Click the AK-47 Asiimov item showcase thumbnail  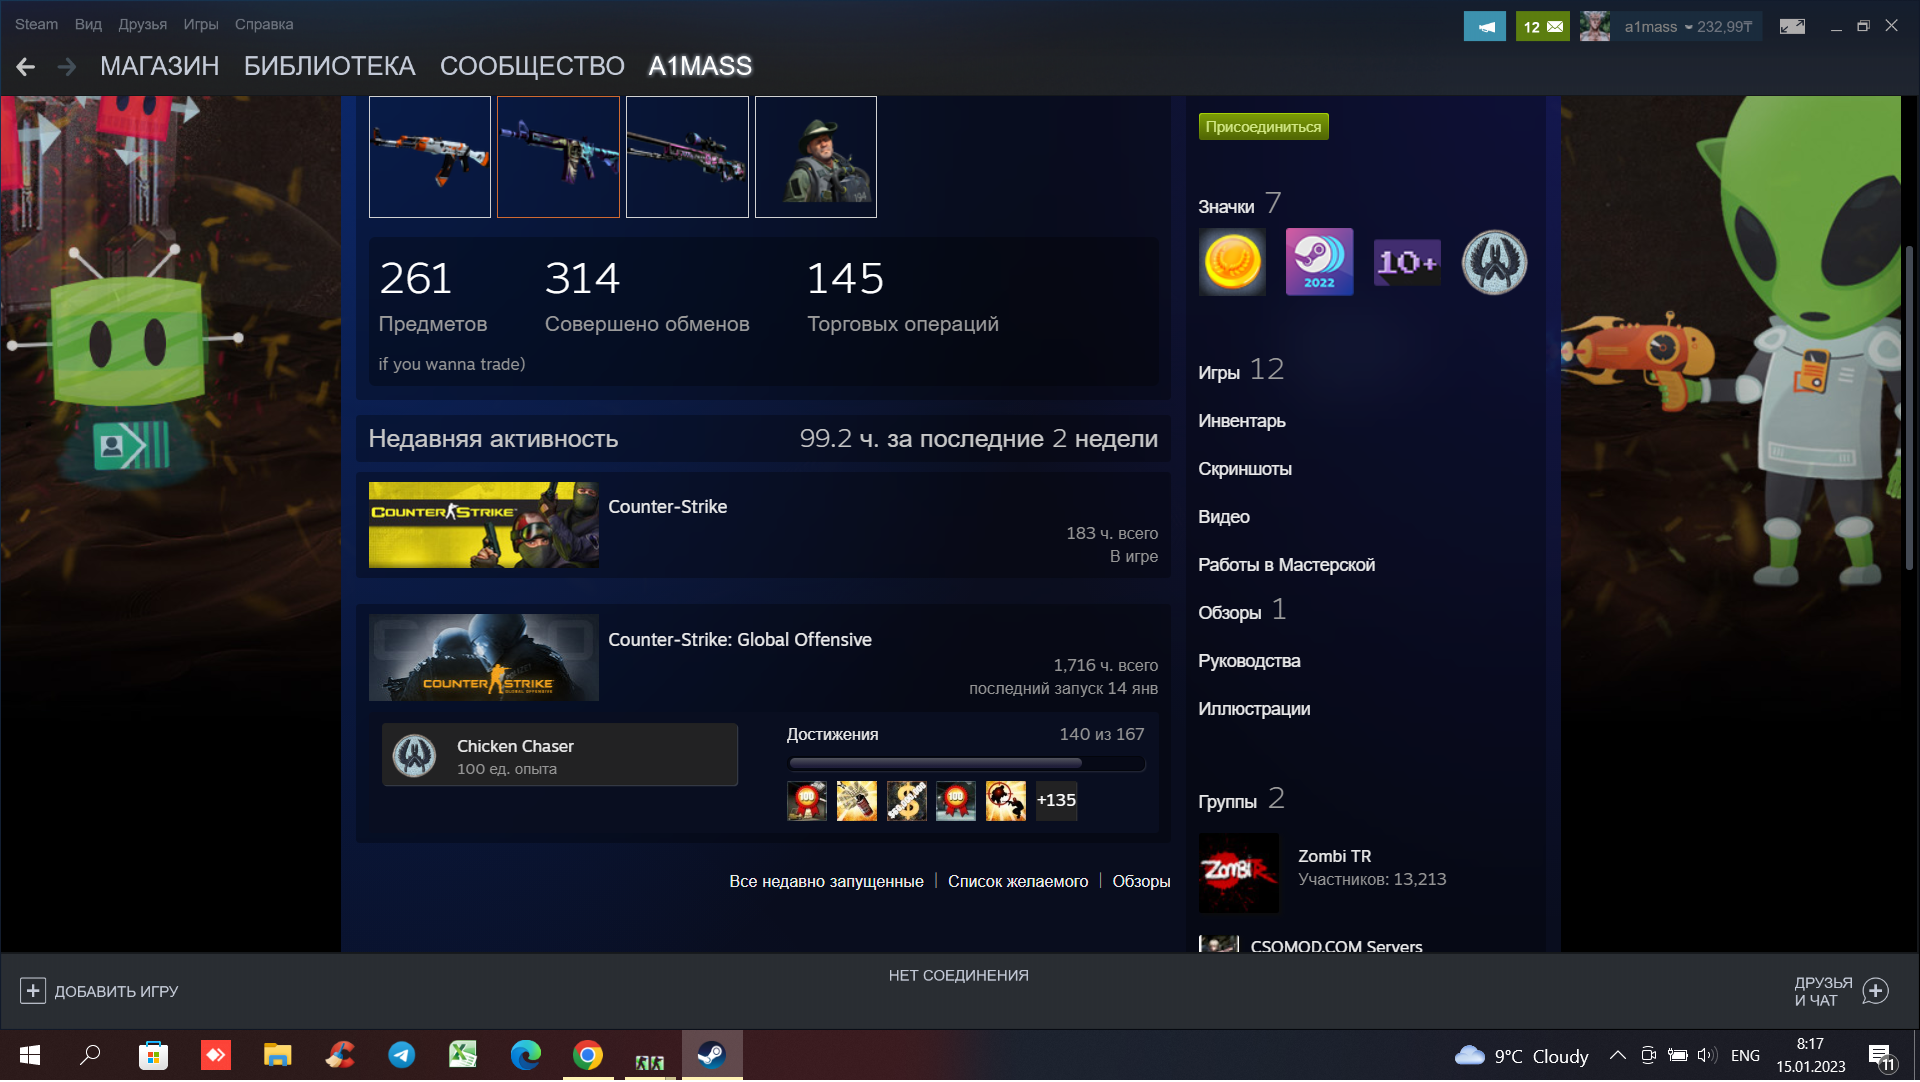click(x=430, y=157)
